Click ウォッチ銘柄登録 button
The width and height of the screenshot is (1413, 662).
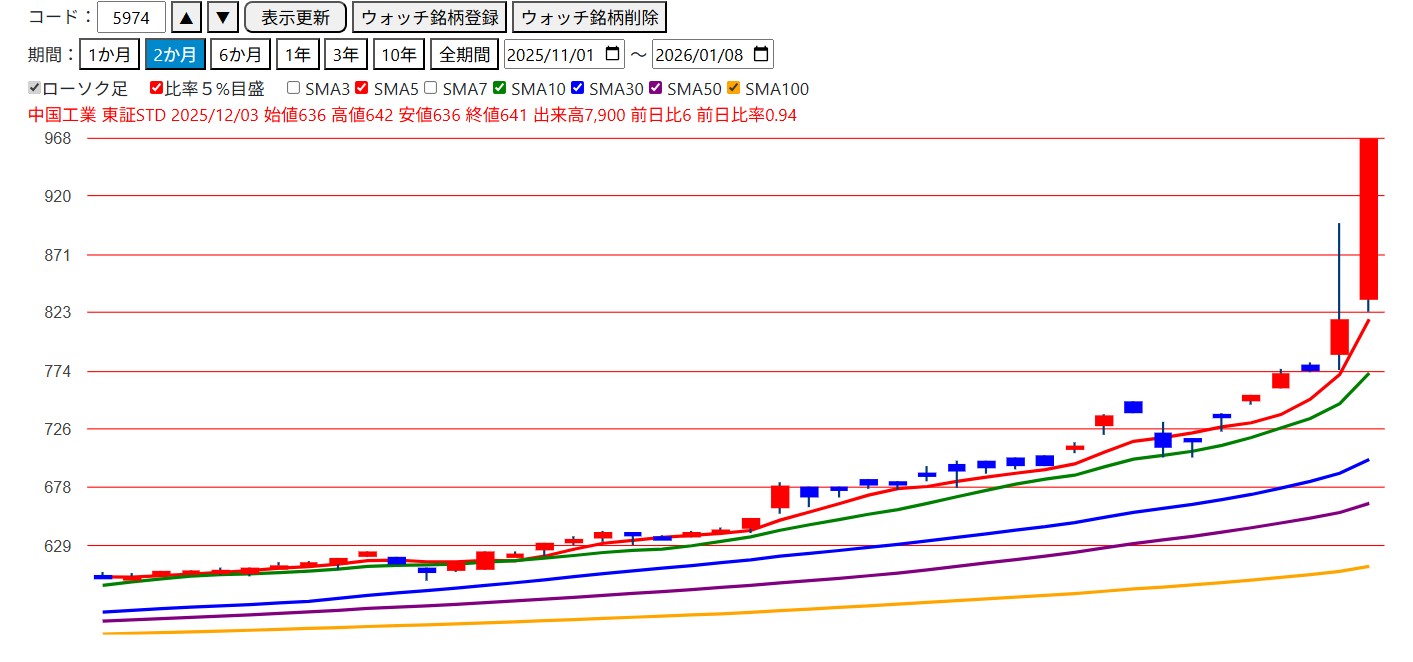click(x=429, y=17)
